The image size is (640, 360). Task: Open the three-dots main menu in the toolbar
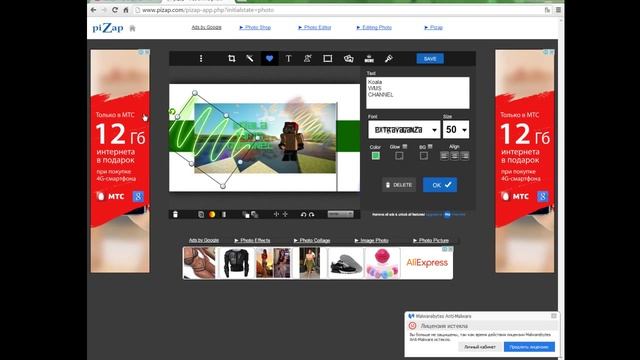click(201, 59)
